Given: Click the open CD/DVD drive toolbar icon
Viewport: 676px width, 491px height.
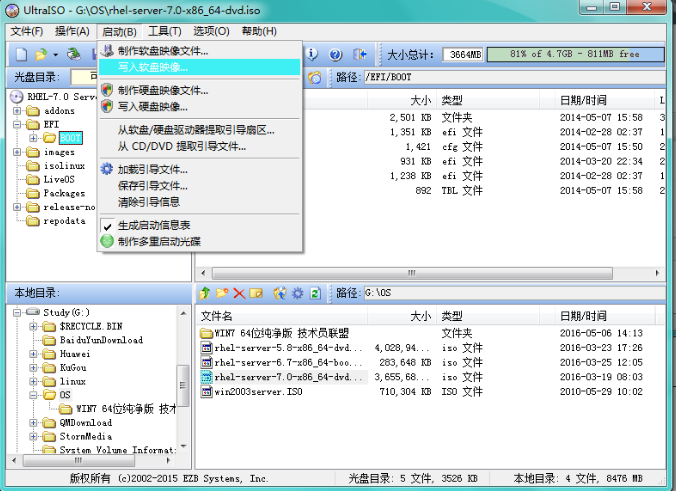Looking at the screenshot, I should (x=74, y=54).
